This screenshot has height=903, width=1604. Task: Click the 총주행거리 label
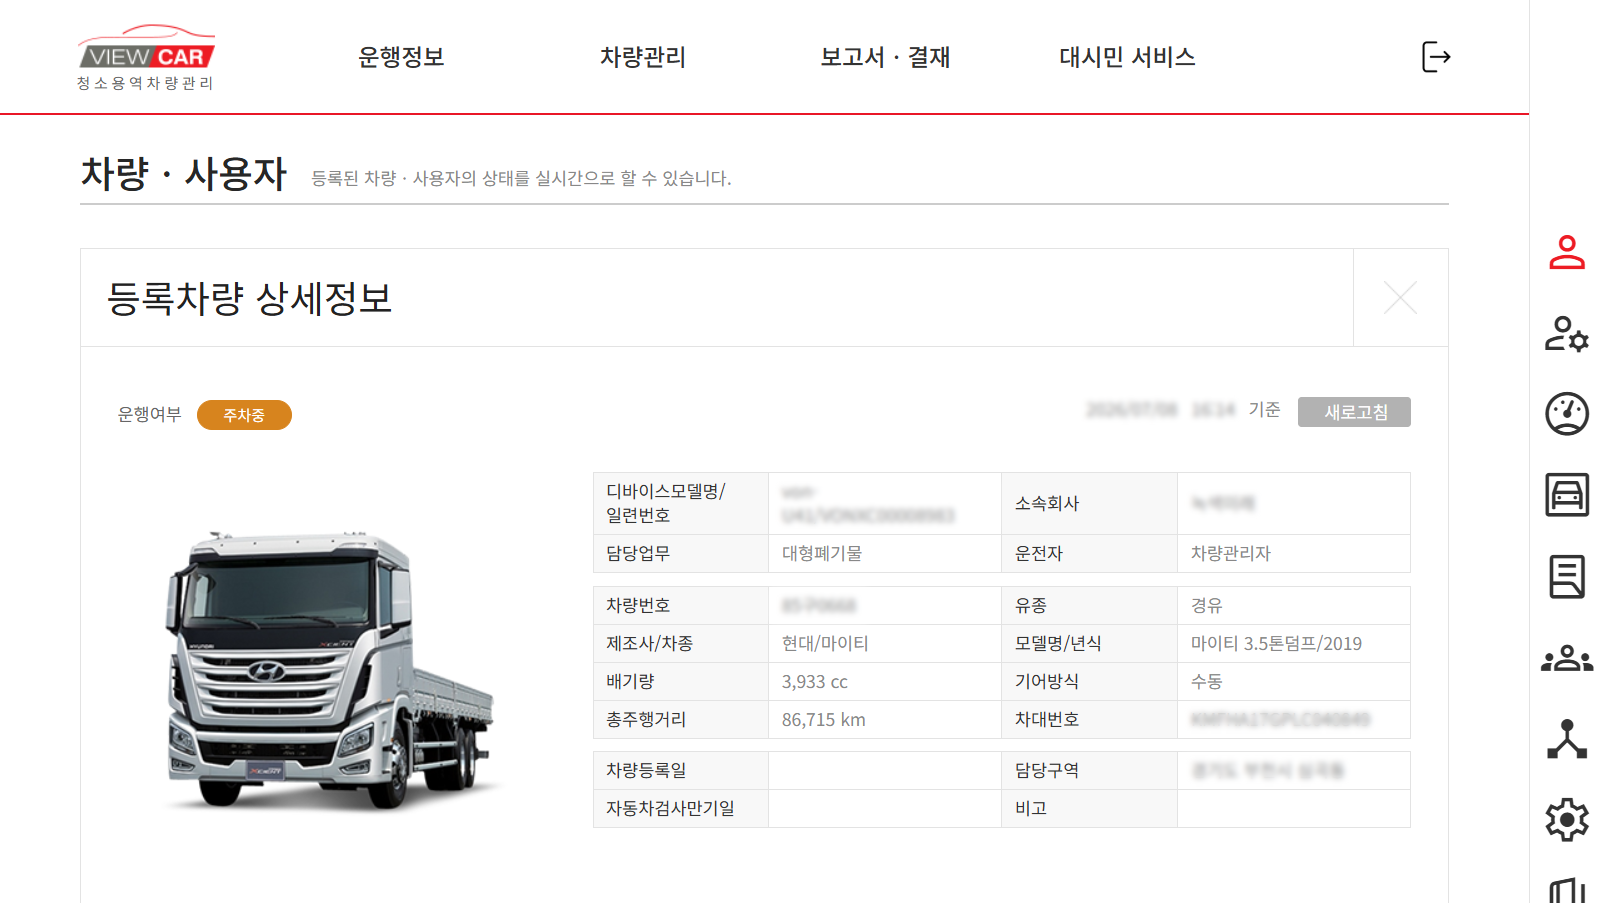[x=646, y=720]
